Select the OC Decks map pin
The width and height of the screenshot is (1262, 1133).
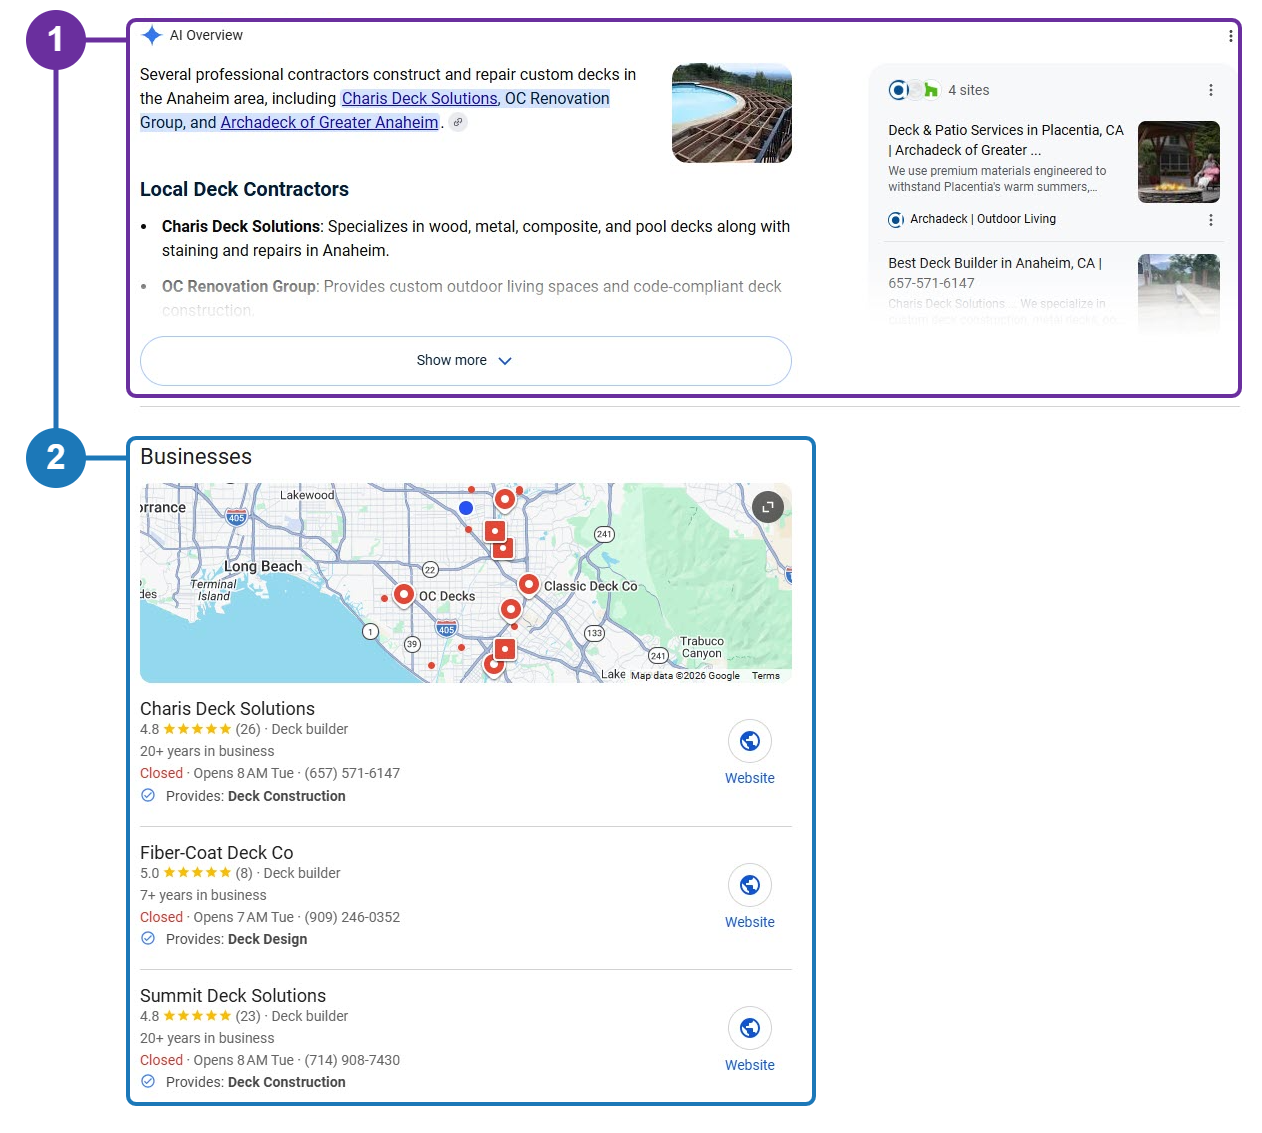[x=404, y=594]
